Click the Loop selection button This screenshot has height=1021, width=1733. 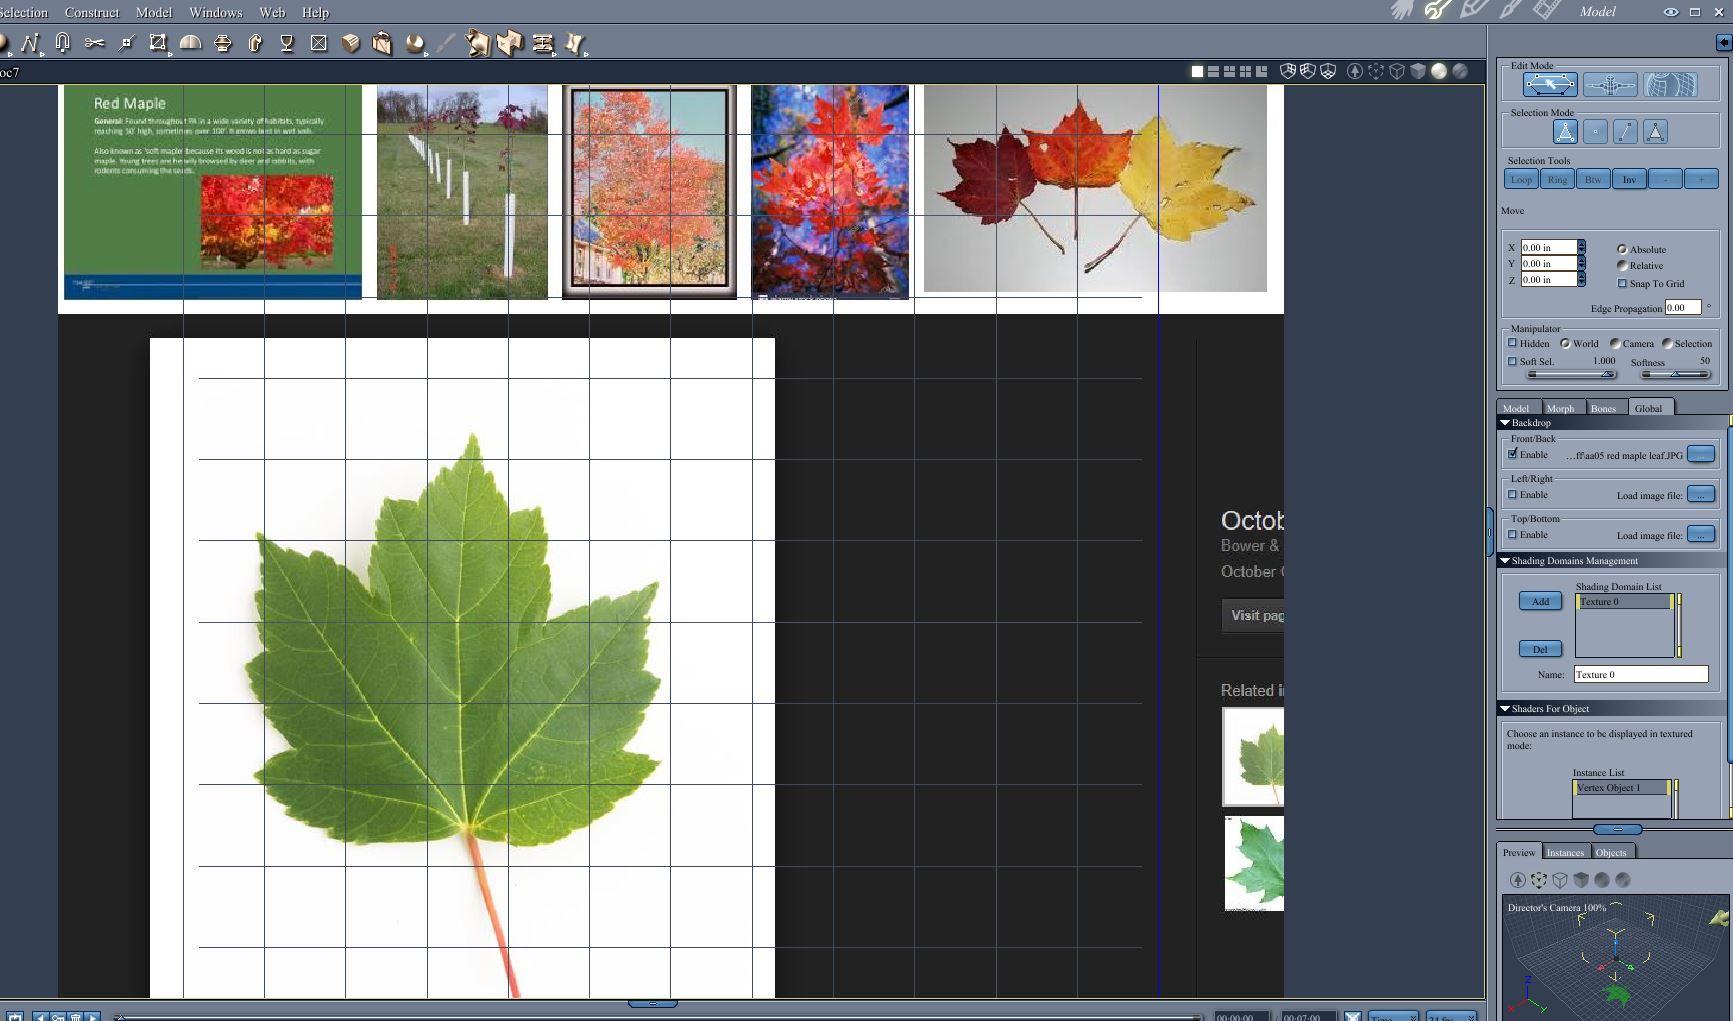(1521, 180)
